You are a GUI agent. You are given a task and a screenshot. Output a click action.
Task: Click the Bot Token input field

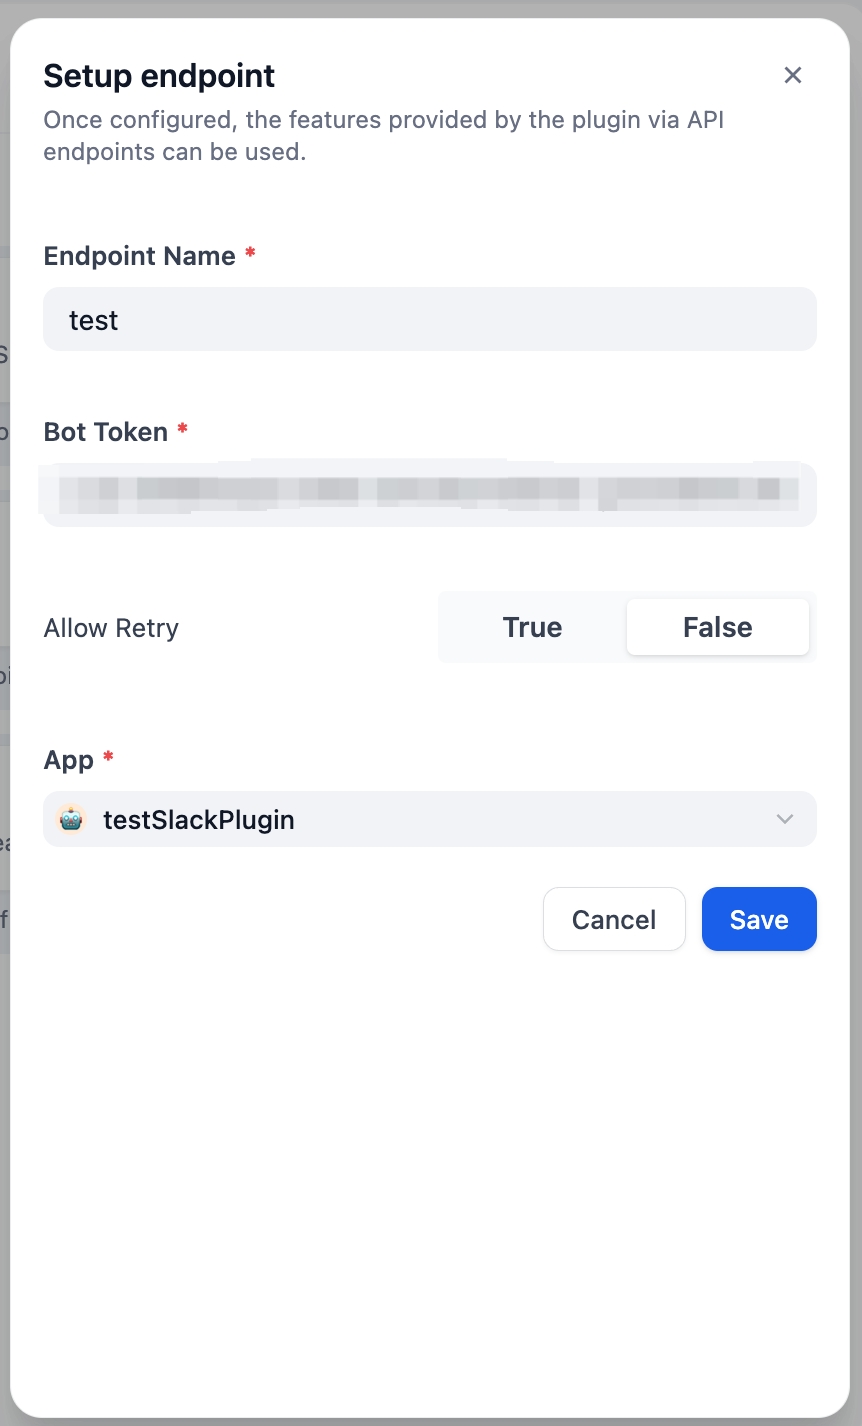click(x=429, y=493)
